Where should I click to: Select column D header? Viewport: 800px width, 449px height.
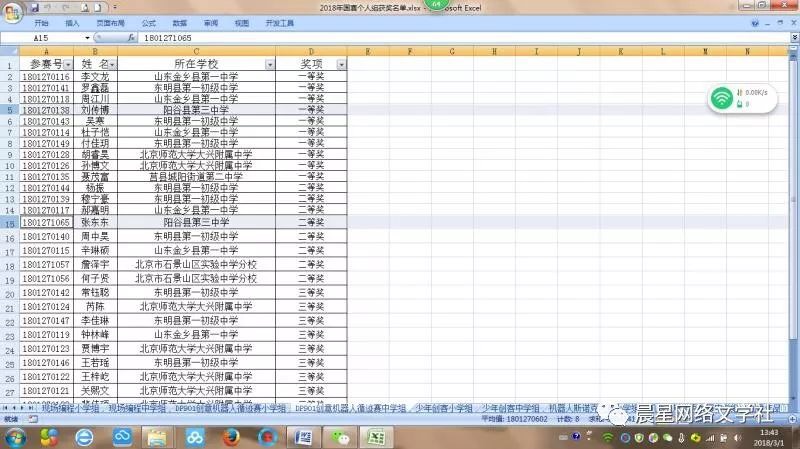(x=311, y=50)
